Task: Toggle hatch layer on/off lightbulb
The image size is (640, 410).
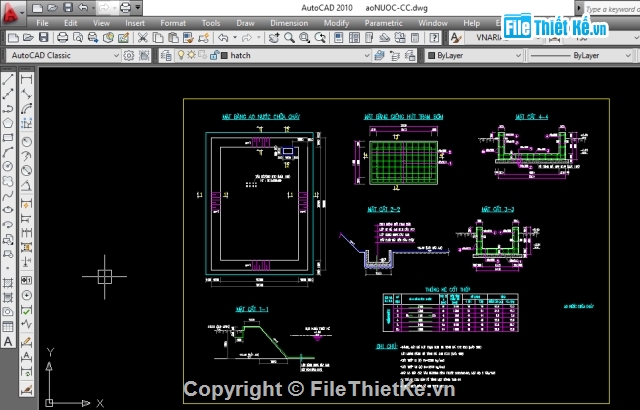Action: tap(181, 55)
